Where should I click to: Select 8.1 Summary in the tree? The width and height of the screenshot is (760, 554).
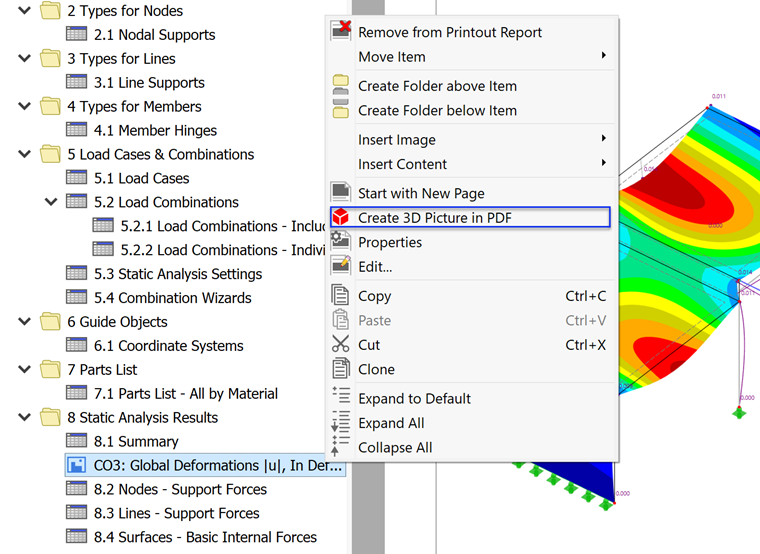136,441
